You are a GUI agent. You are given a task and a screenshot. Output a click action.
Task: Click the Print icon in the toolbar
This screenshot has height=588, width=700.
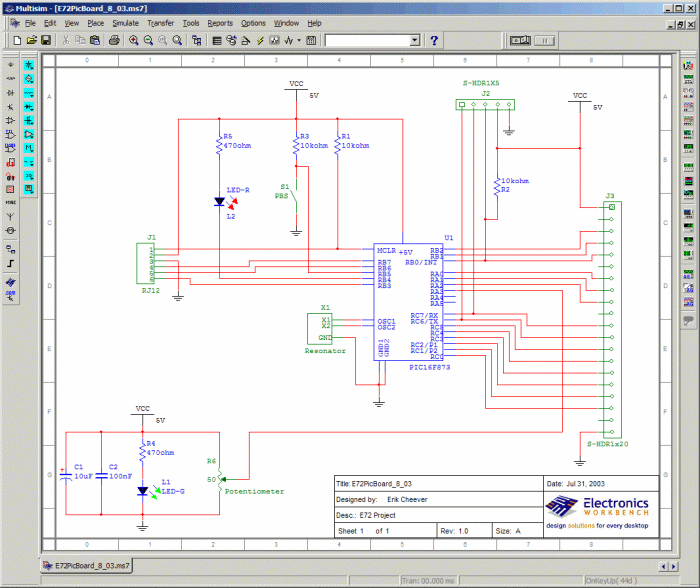[x=114, y=41]
